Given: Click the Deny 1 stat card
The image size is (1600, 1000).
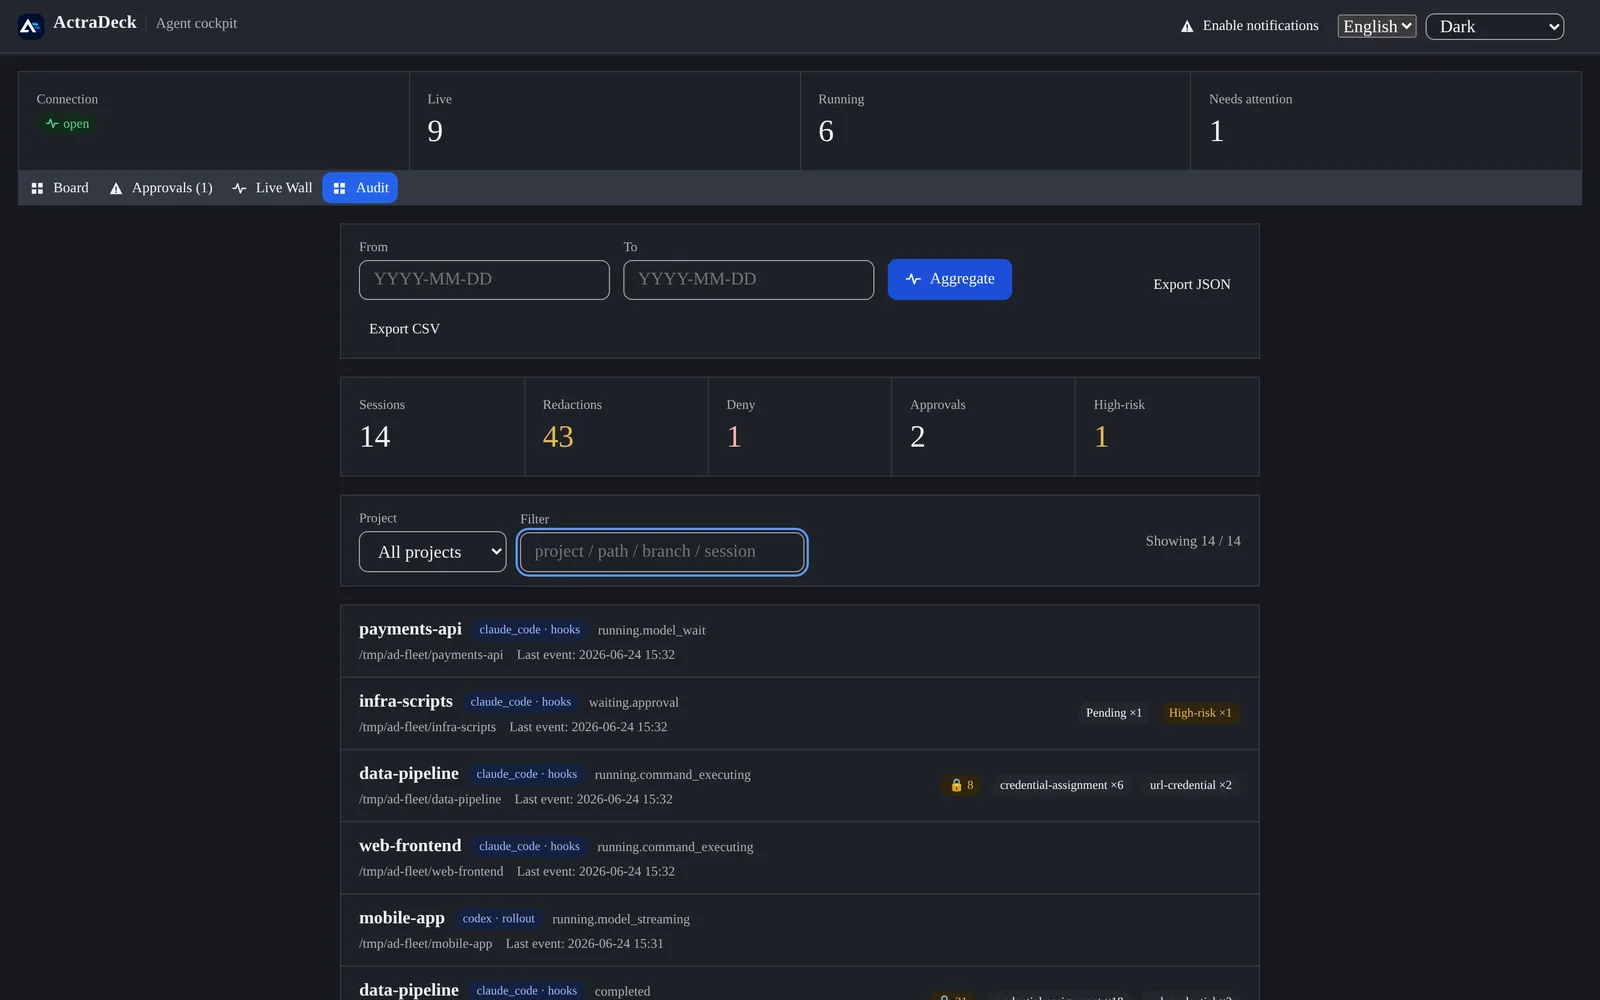Looking at the screenshot, I should pos(800,427).
